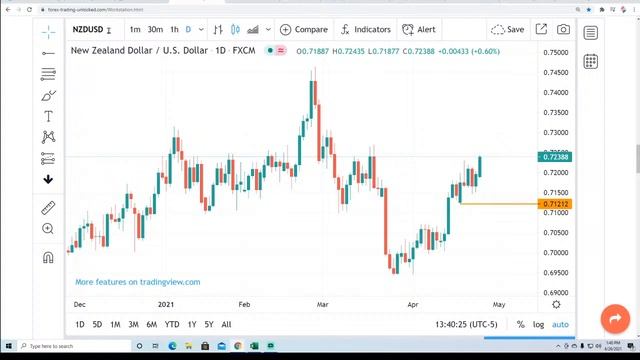Open the Indicators menu
This screenshot has width=640, height=360.
[x=366, y=29]
